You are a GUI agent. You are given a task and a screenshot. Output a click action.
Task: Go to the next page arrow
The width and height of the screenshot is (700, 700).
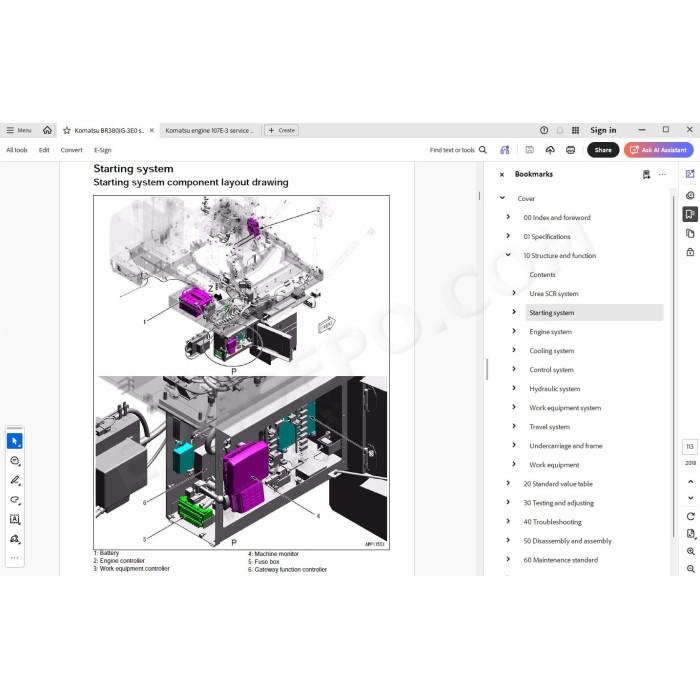[x=691, y=498]
